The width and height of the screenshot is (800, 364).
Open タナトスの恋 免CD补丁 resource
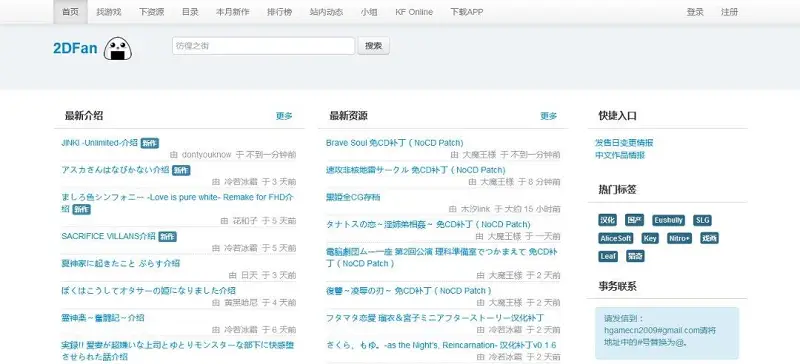[428, 224]
